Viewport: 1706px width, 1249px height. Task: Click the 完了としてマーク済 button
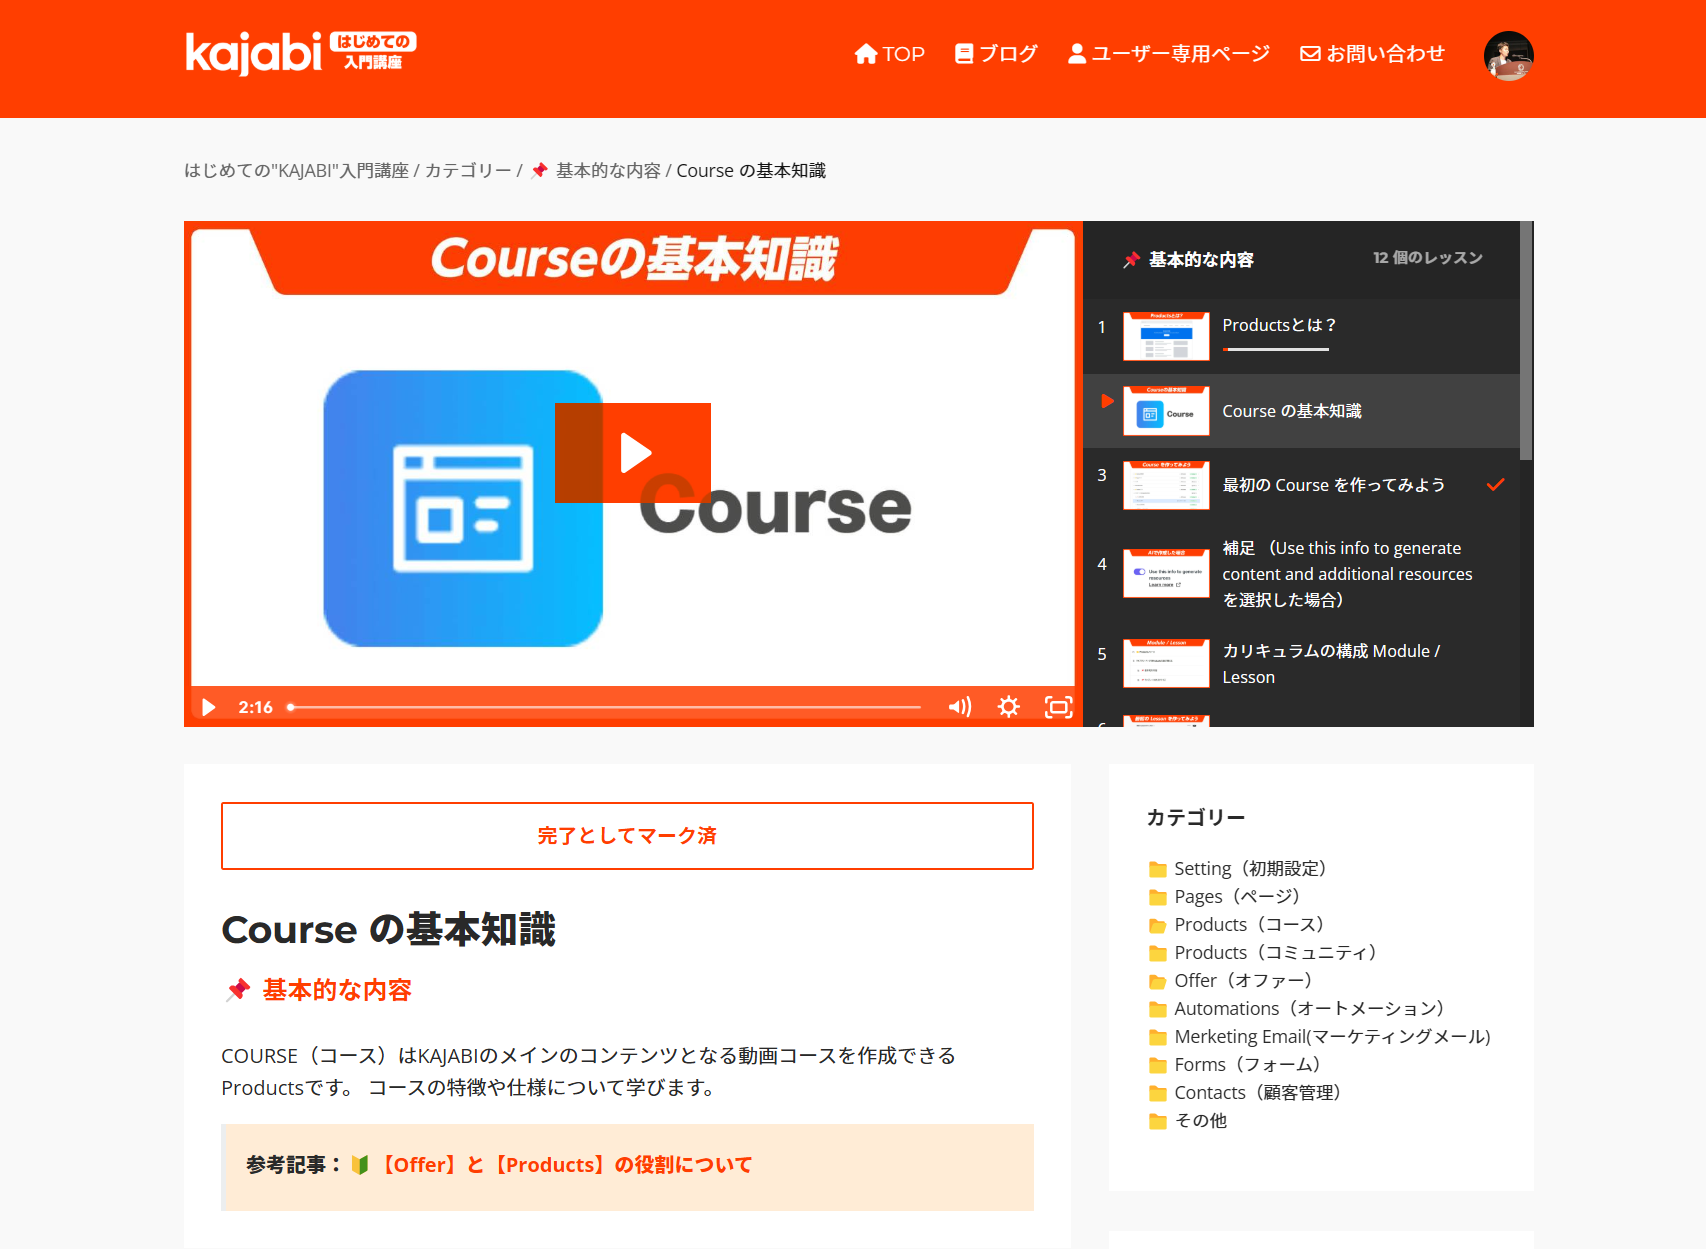click(627, 836)
